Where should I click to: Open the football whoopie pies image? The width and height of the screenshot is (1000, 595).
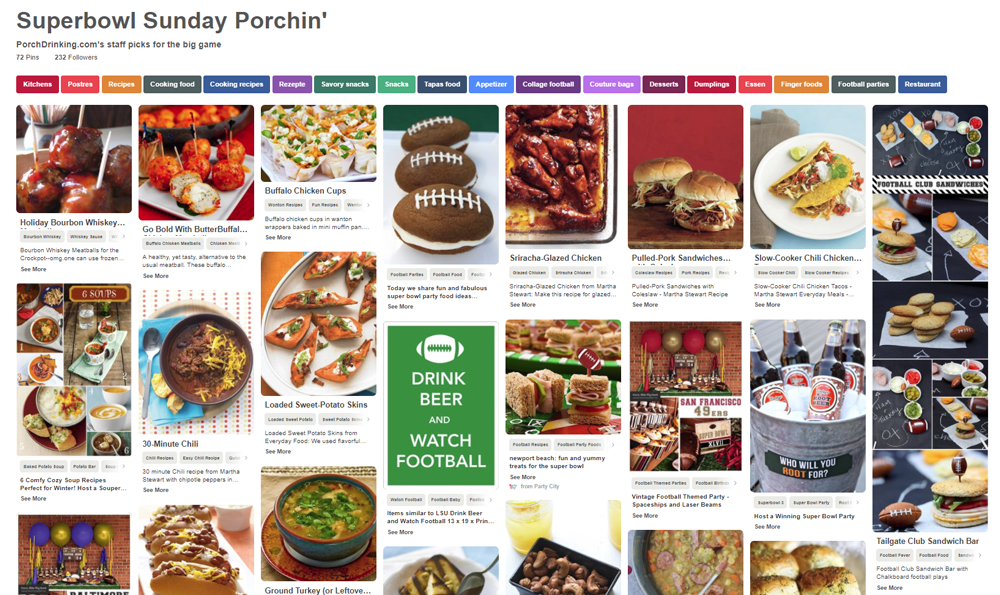441,185
